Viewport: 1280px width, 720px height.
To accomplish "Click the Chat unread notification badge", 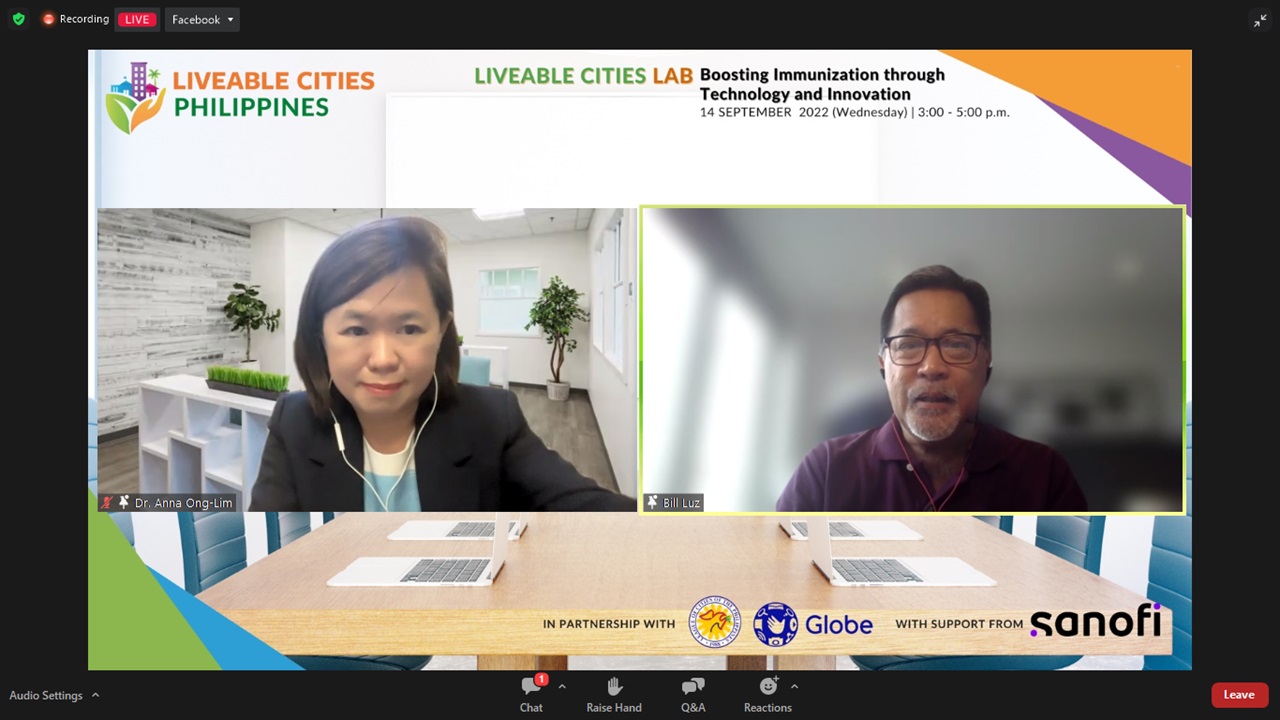I will pos(541,680).
